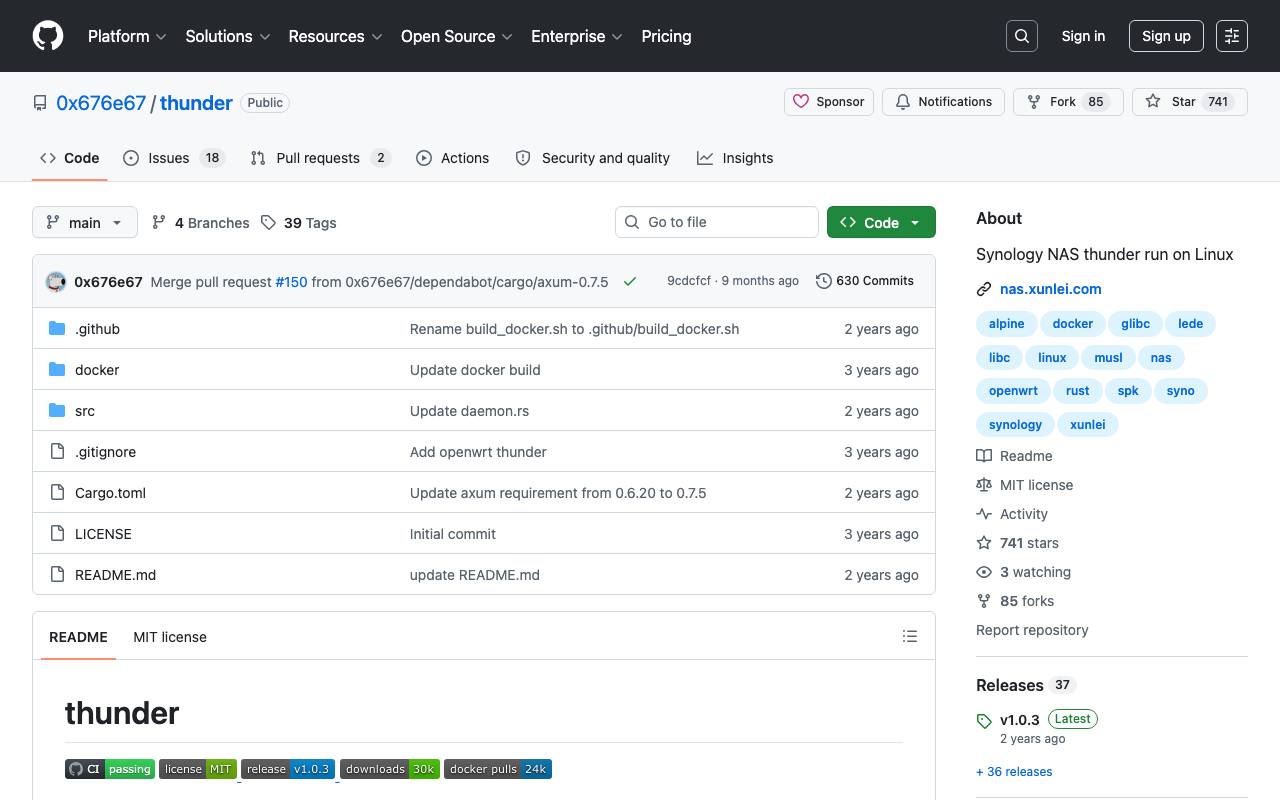Click the downloads 30k badge
This screenshot has width=1280, height=800.
[x=390, y=769]
